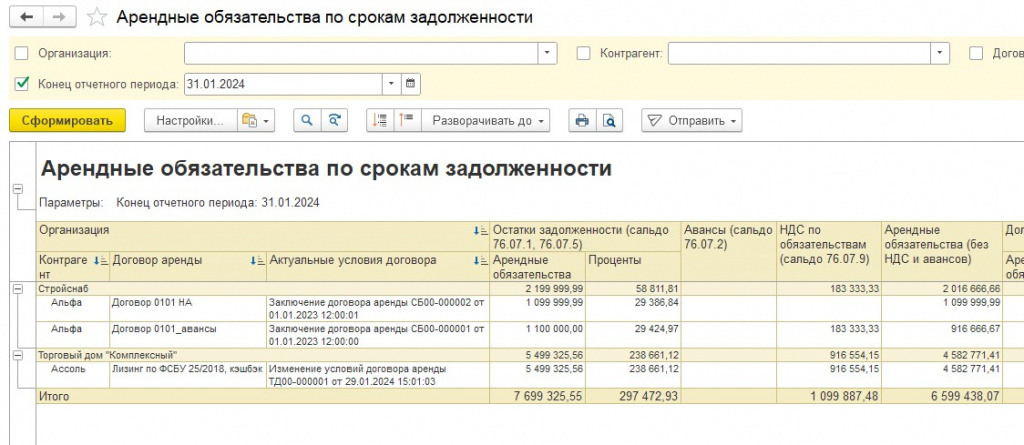Sort by Организация column arrow icon
The height and width of the screenshot is (445, 1024).
tap(483, 231)
